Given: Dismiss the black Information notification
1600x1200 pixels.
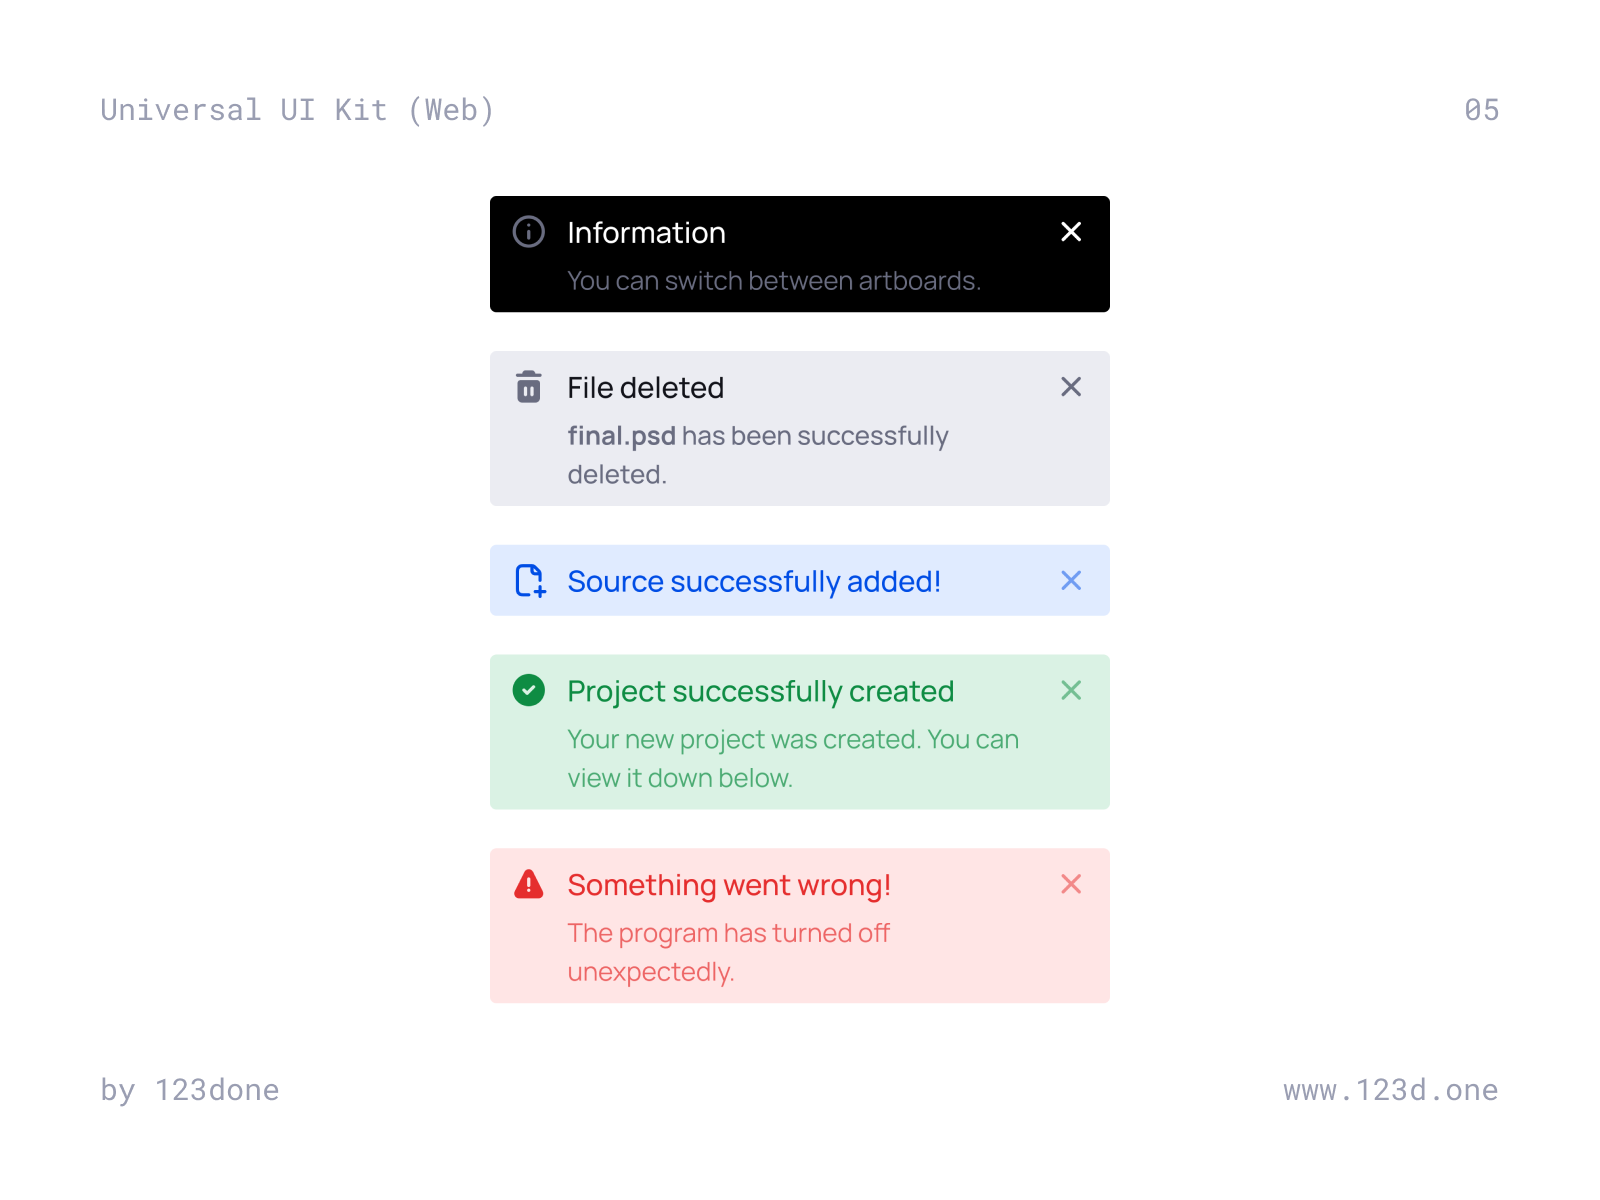Looking at the screenshot, I should coord(1071,232).
